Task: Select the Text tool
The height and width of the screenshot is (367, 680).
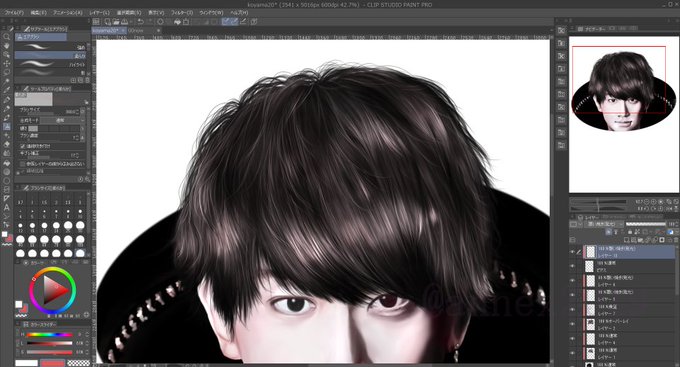Action: (7, 207)
